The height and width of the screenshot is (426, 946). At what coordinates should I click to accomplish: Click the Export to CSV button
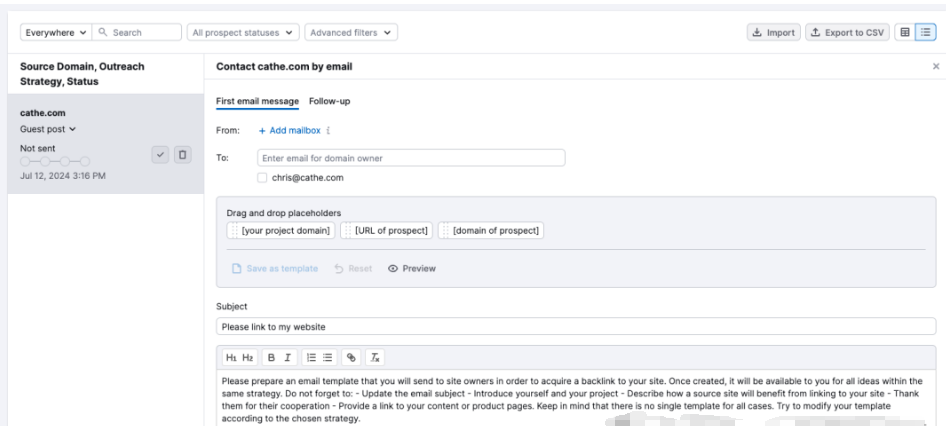[x=846, y=32]
